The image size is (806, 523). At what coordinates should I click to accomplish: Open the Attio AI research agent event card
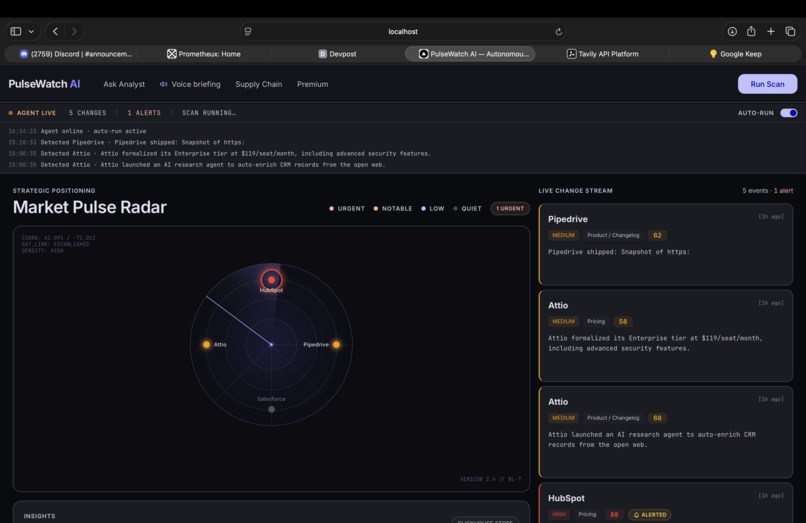(x=666, y=432)
